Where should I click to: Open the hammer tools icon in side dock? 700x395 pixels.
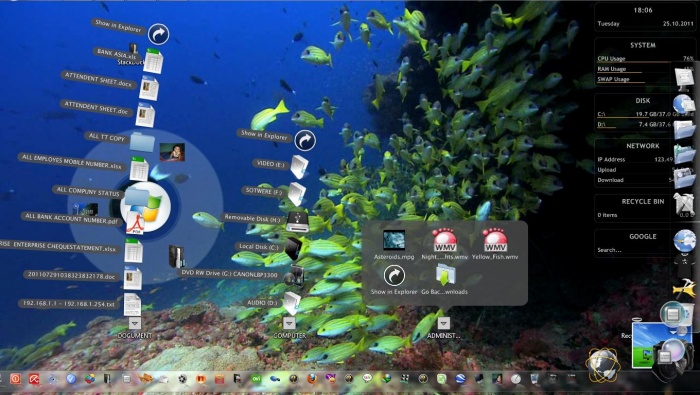(x=684, y=288)
